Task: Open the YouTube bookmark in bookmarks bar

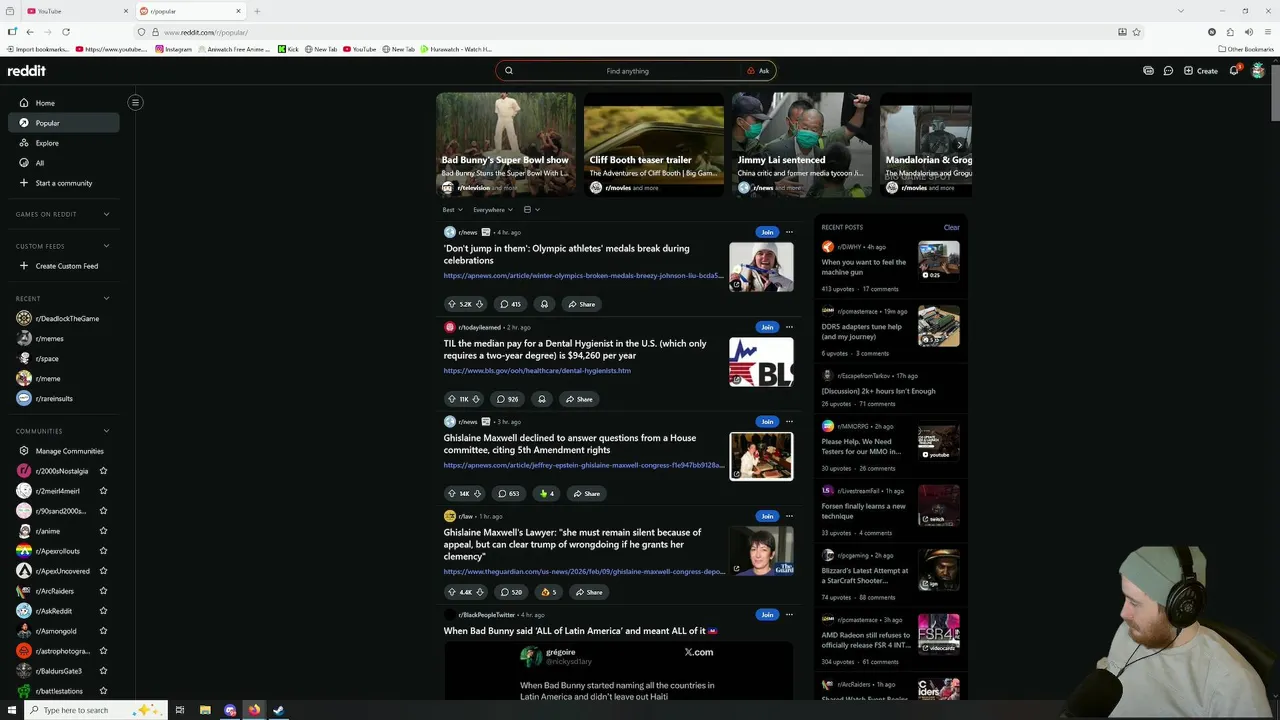Action: click(359, 49)
